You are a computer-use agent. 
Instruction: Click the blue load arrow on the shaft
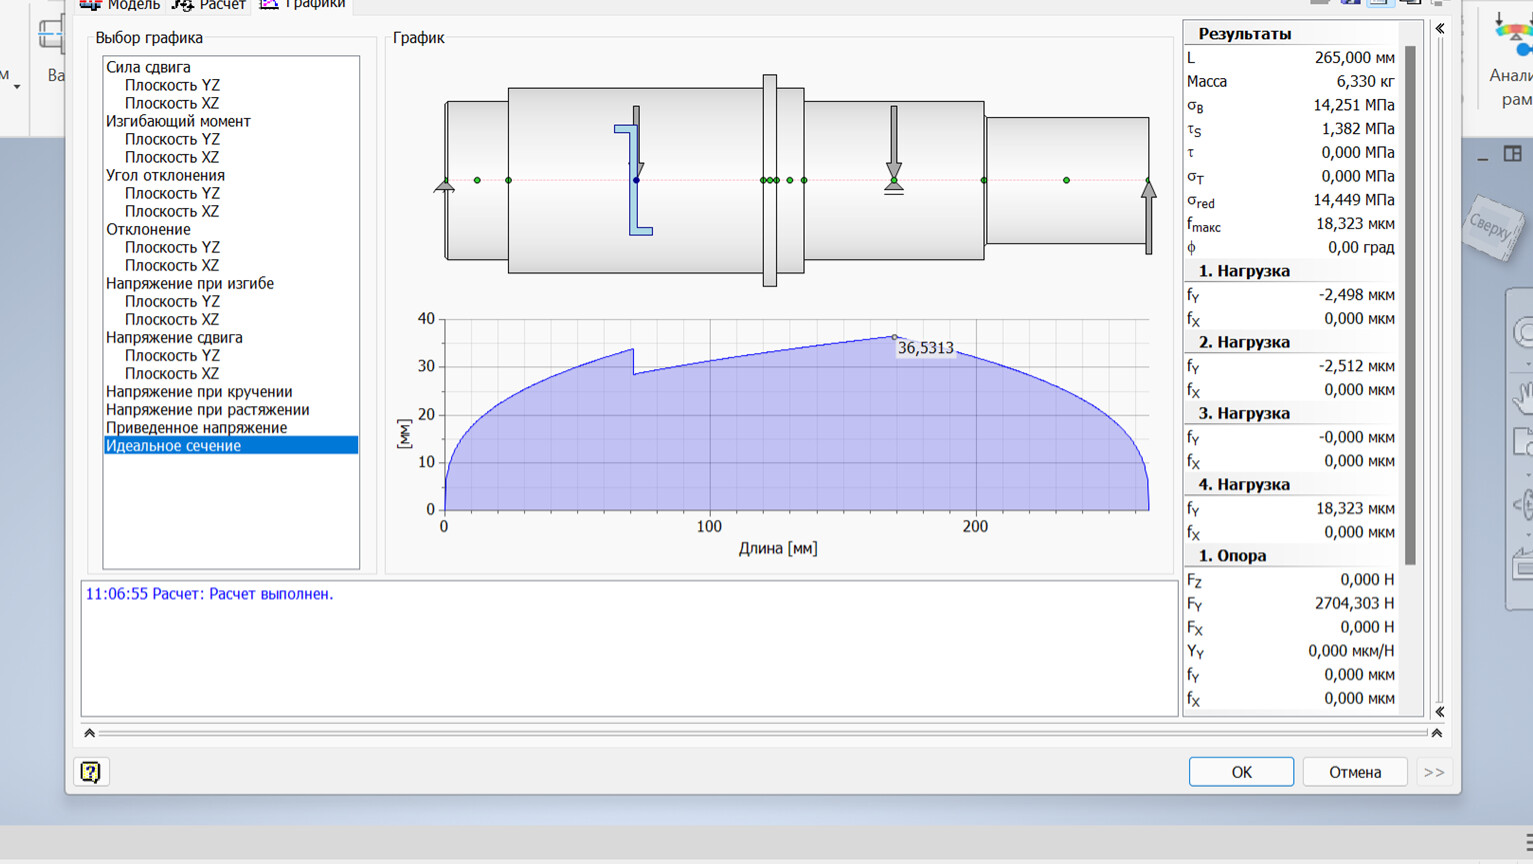(634, 180)
